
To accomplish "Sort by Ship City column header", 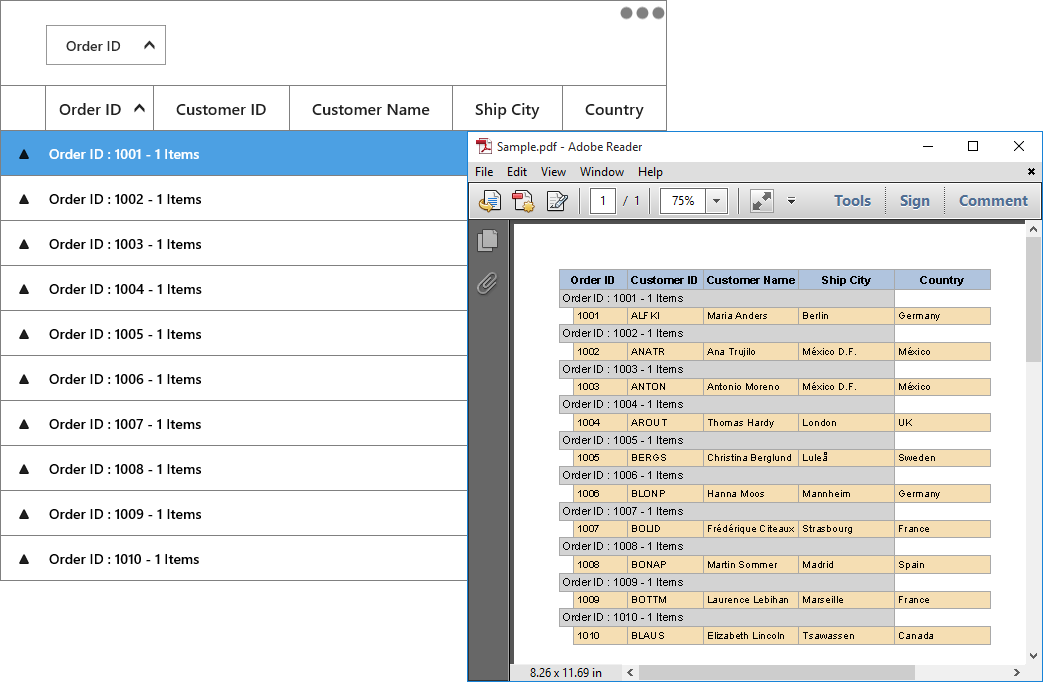I will tap(507, 108).
